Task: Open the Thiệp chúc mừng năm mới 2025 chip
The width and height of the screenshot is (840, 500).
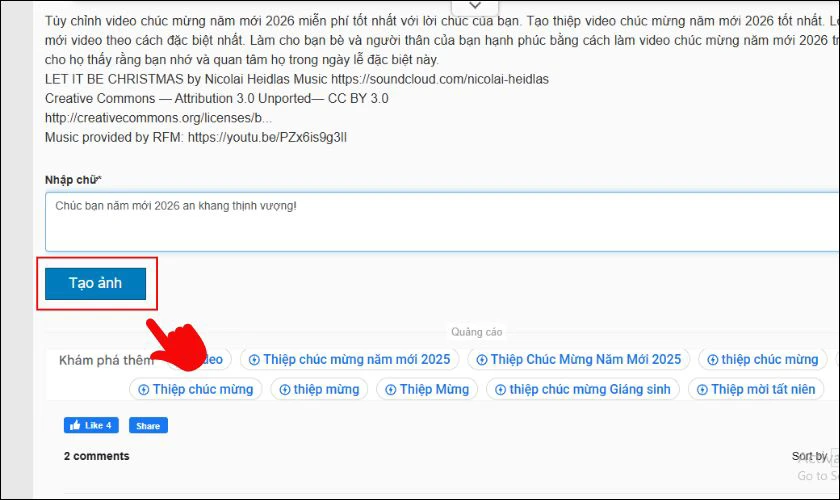Action: coord(349,359)
